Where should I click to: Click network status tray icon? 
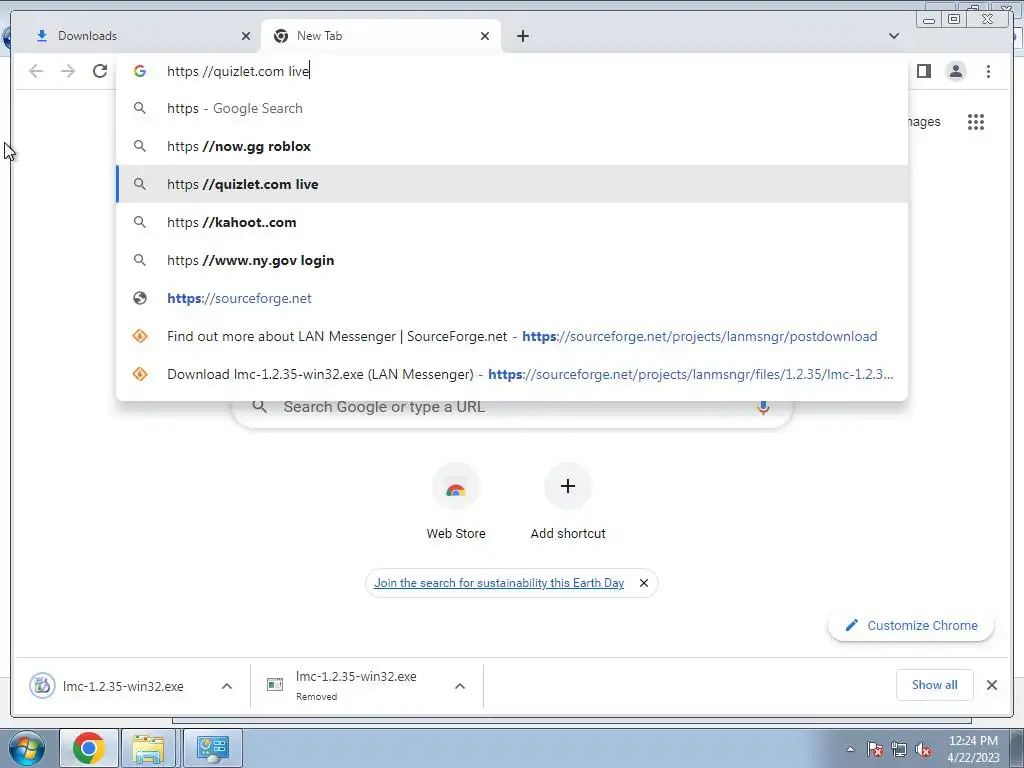(x=899, y=749)
